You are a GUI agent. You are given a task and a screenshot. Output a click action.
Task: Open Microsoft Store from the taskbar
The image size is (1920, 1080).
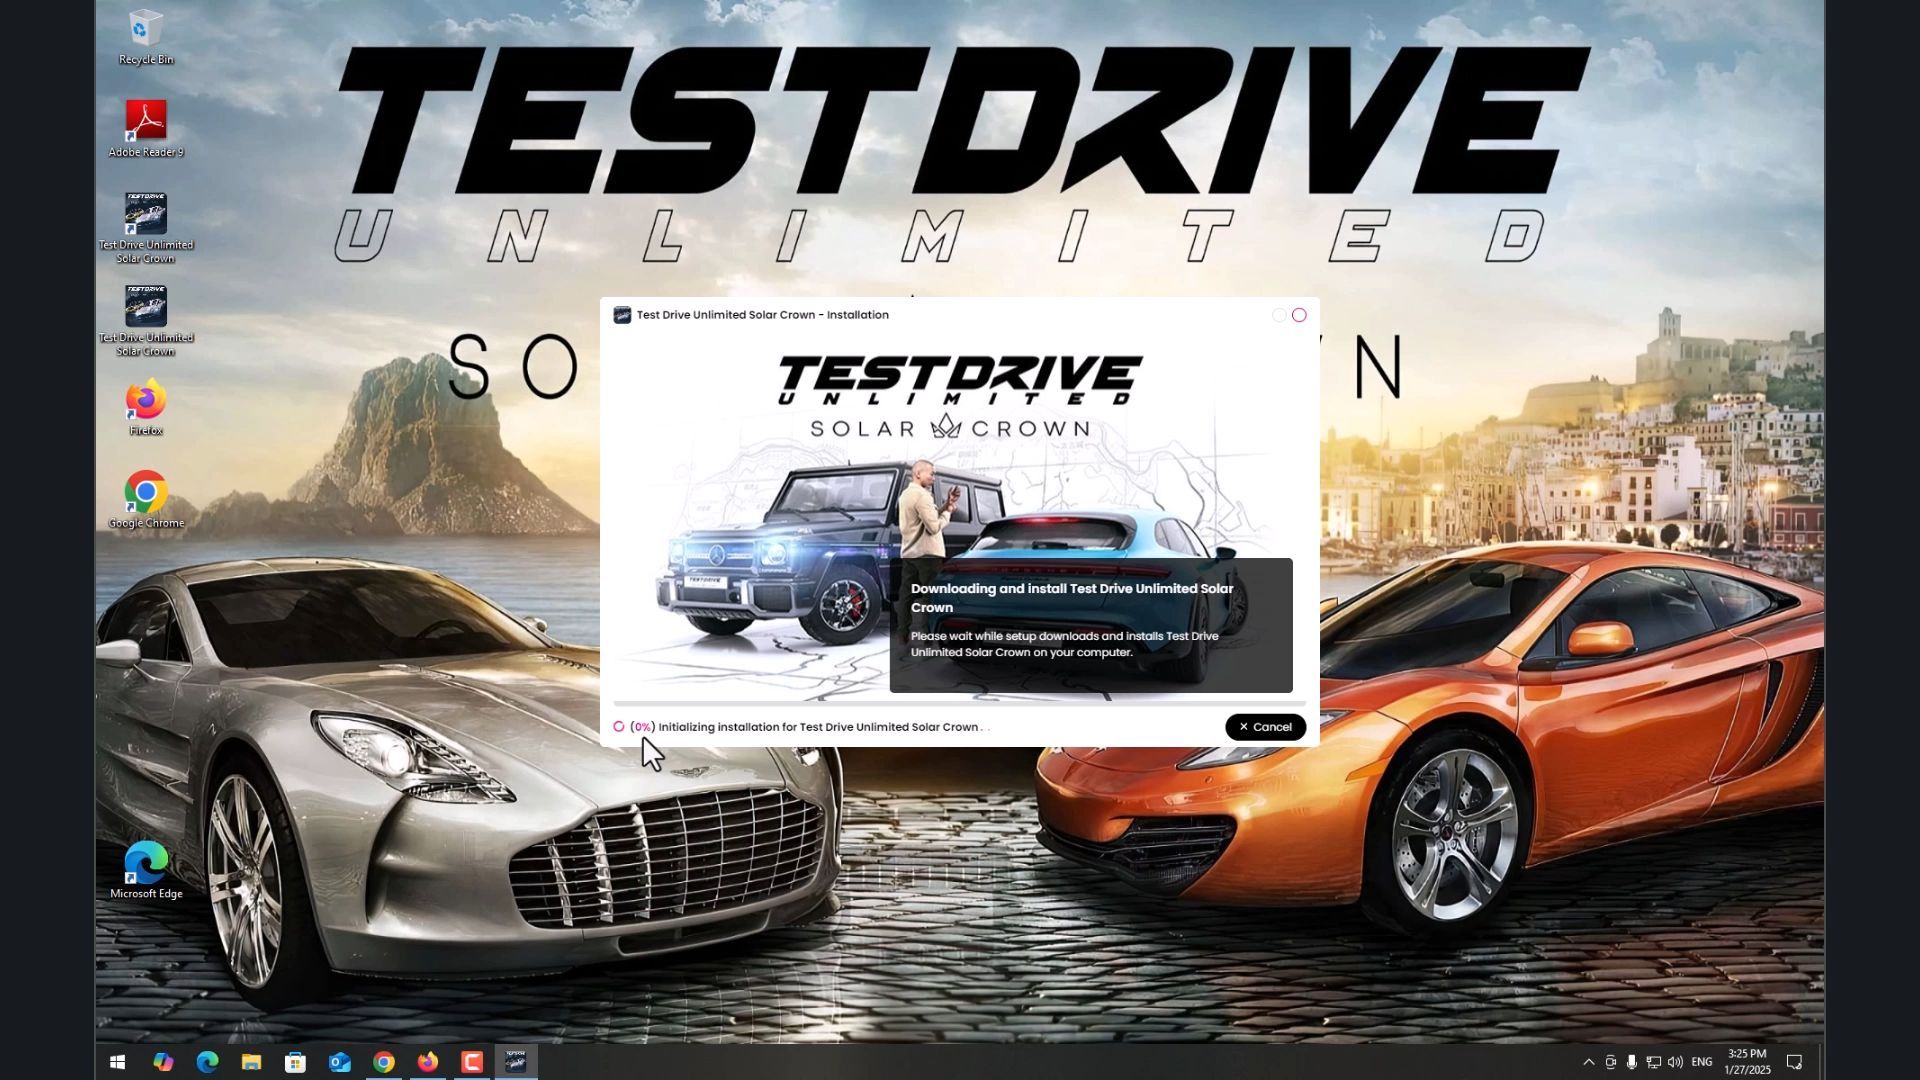pyautogui.click(x=295, y=1062)
